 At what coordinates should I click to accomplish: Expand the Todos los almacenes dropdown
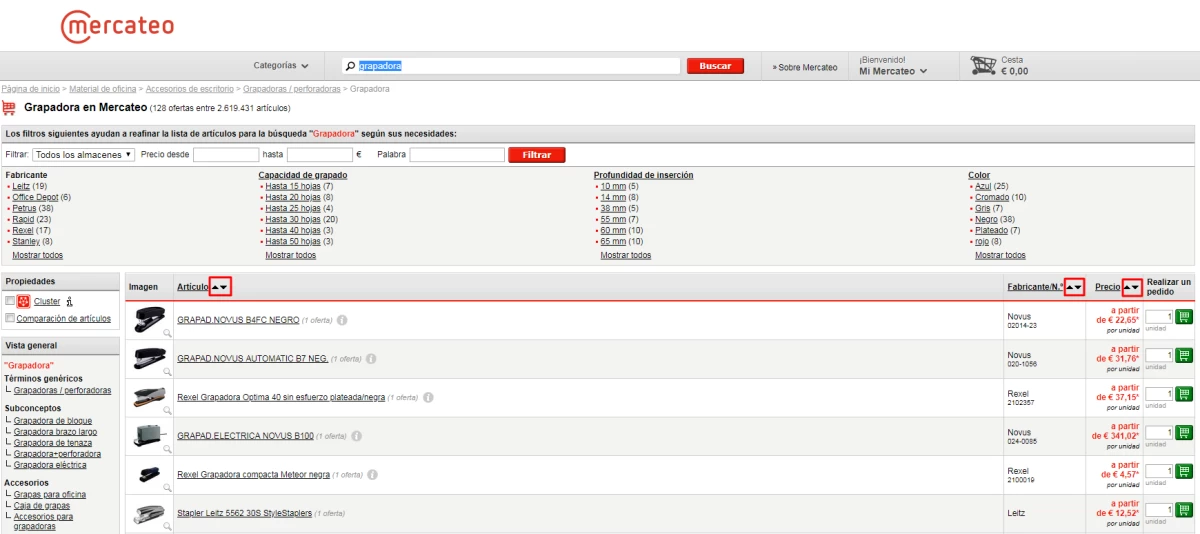(x=84, y=155)
